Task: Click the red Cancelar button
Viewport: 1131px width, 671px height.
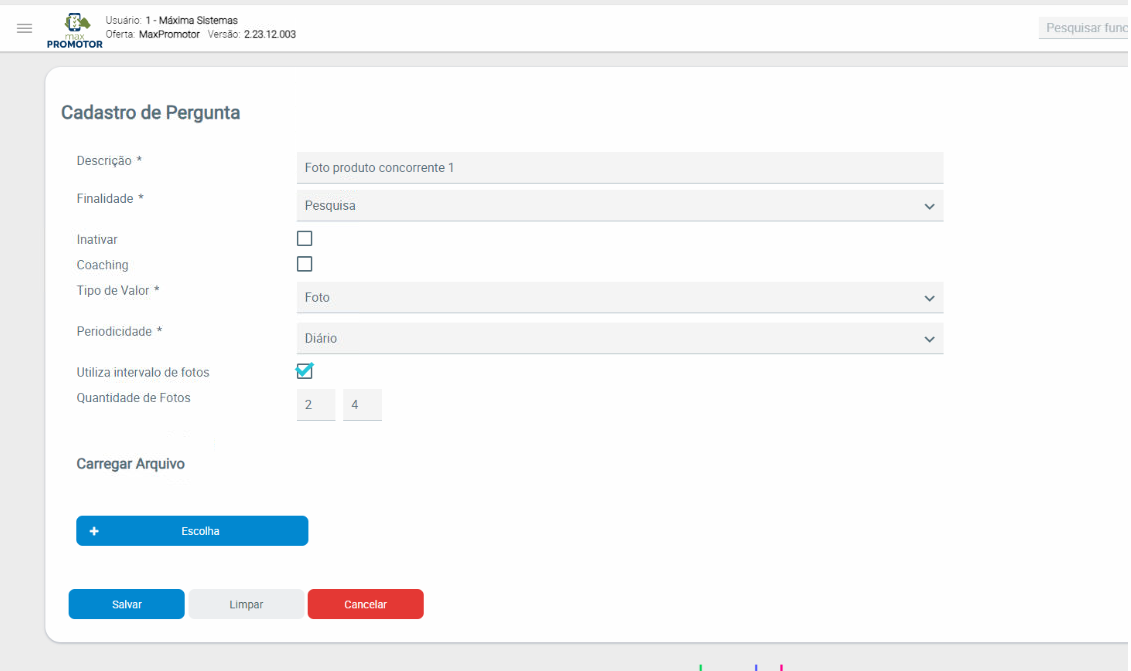Action: (366, 604)
